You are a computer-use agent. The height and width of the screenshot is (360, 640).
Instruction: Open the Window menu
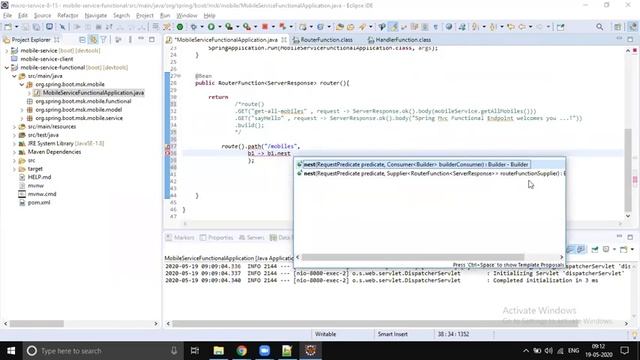tap(187, 16)
